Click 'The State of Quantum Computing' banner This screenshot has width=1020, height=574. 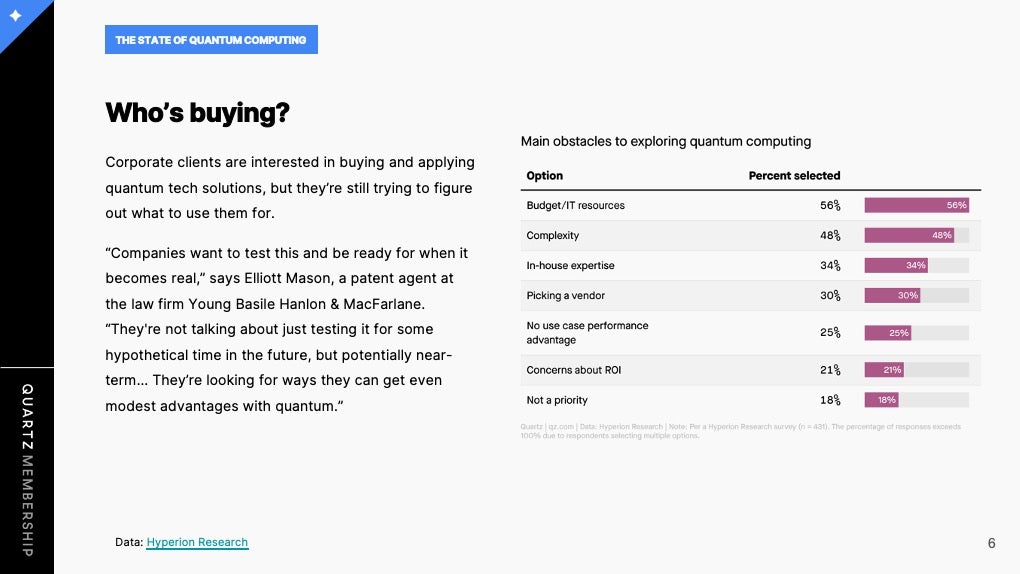[x=211, y=40]
